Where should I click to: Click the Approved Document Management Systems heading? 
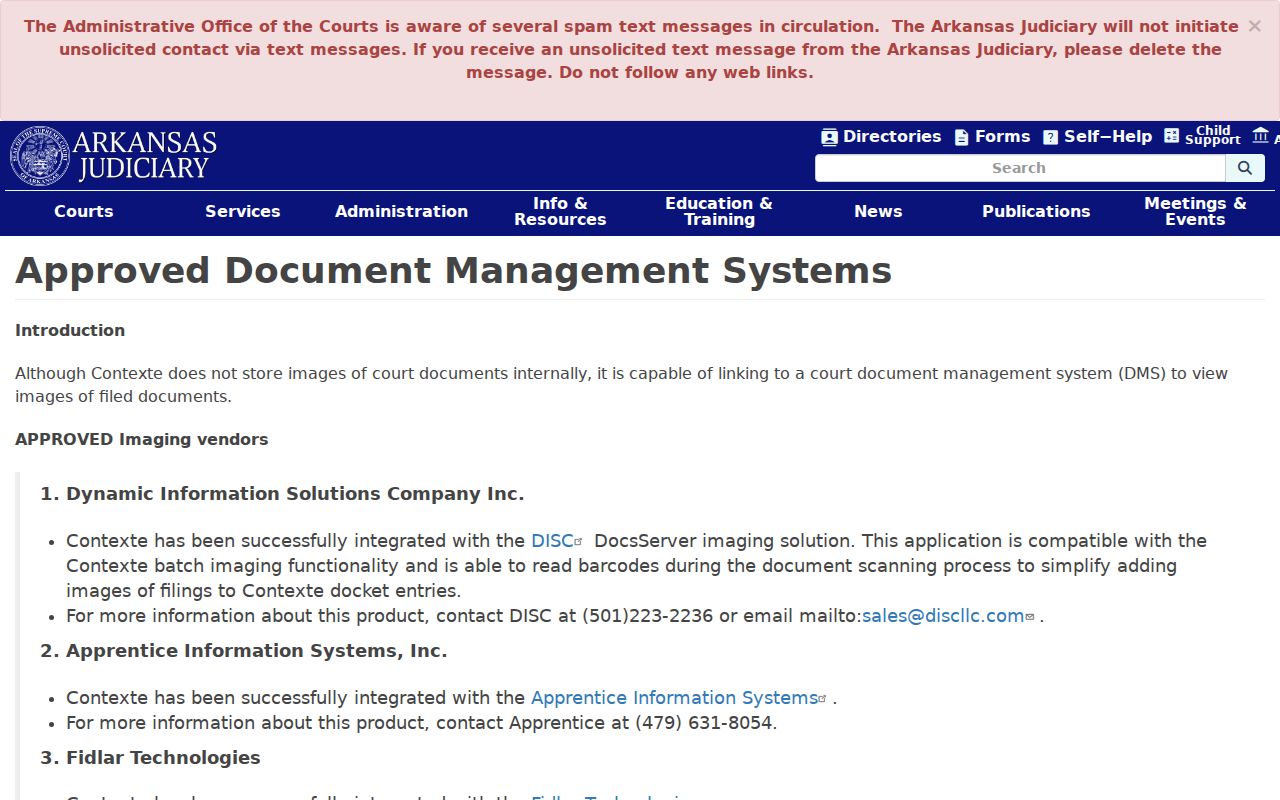[x=453, y=271]
